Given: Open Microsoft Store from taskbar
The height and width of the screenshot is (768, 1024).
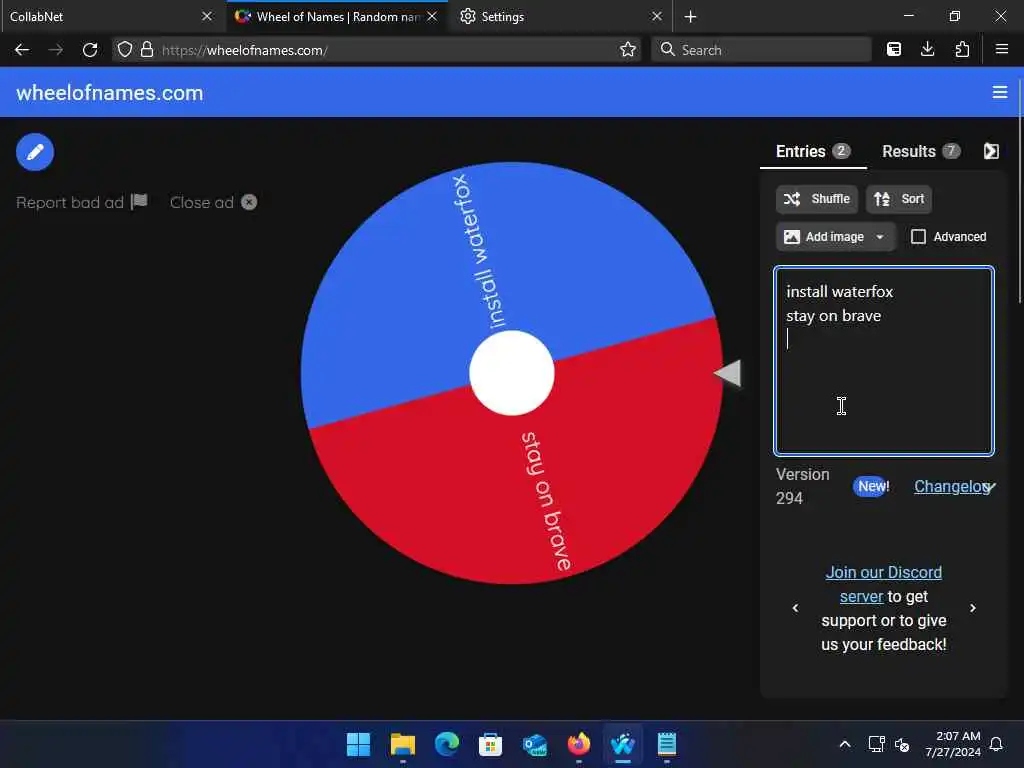Looking at the screenshot, I should pos(490,744).
